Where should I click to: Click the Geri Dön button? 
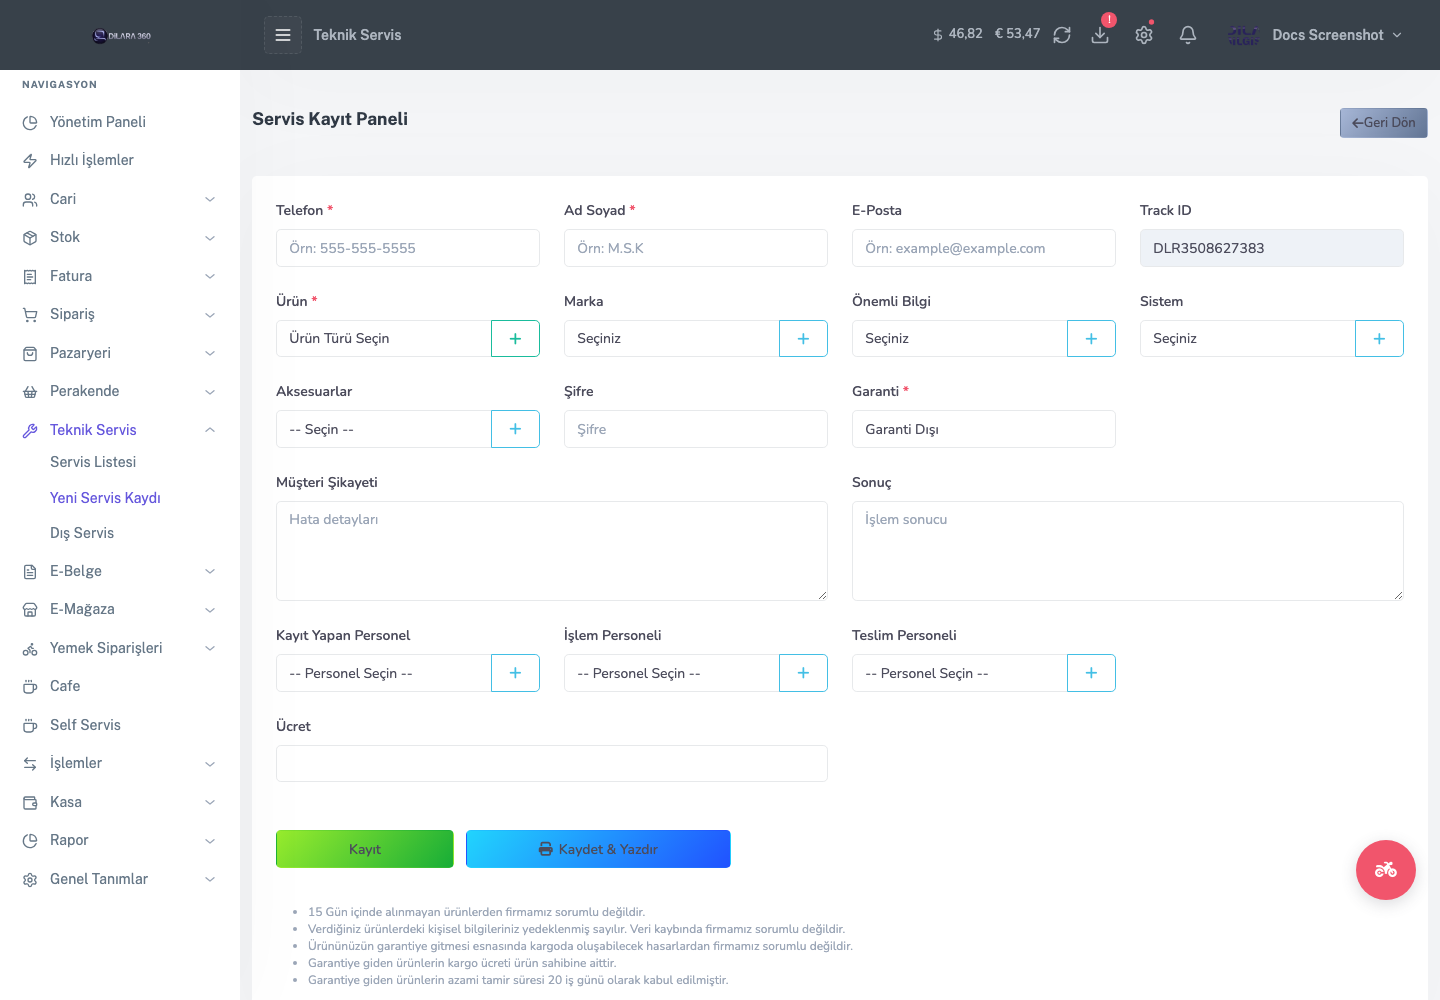(1384, 123)
